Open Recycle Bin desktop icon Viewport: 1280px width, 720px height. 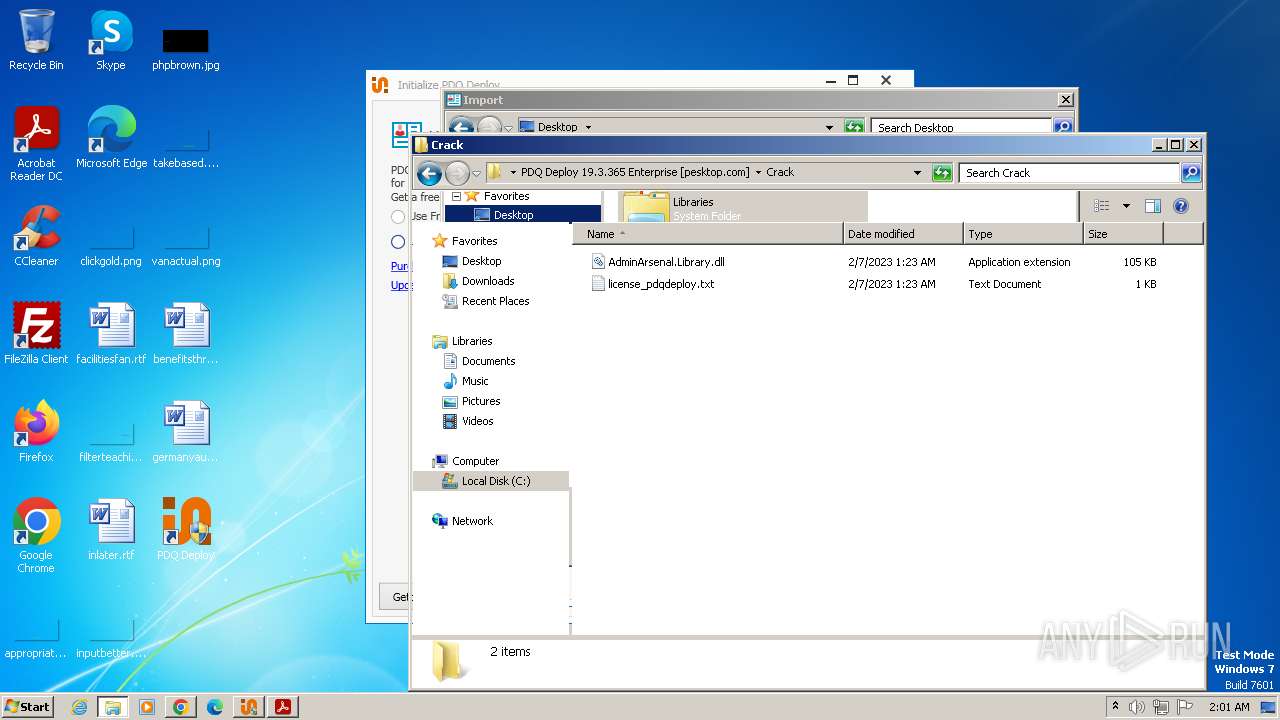pyautogui.click(x=36, y=40)
